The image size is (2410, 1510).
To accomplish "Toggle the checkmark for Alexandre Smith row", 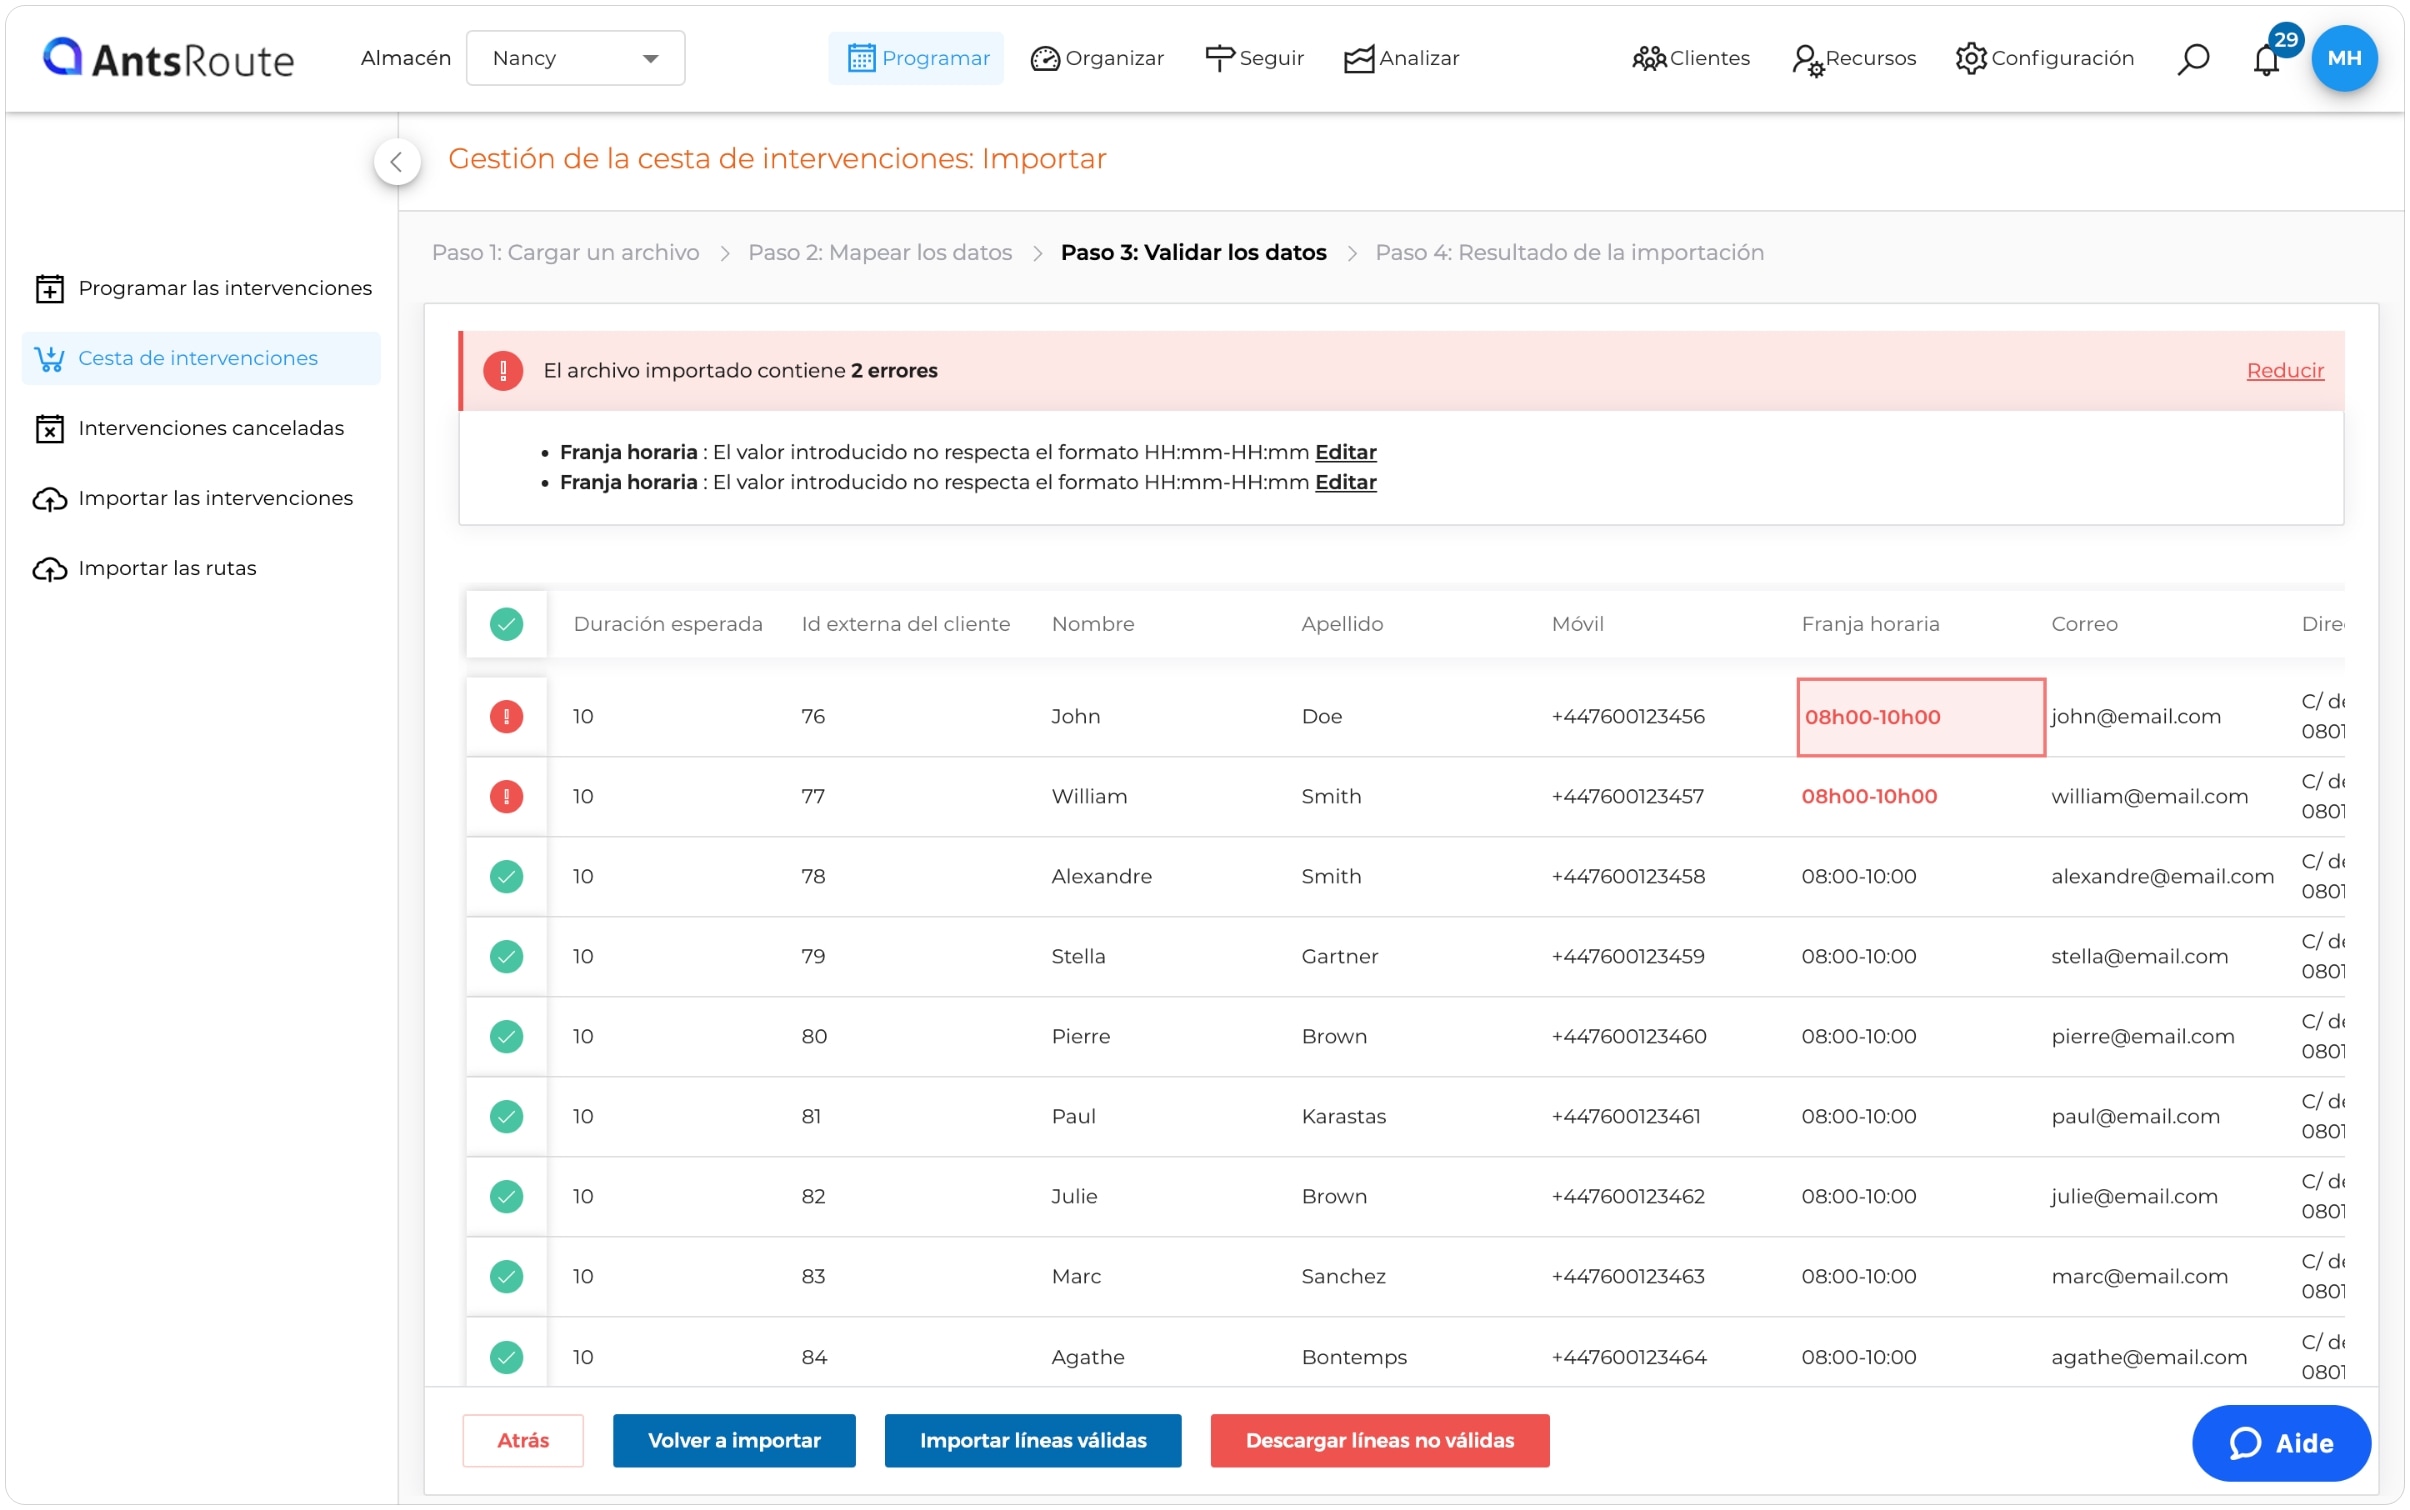I will point(506,876).
